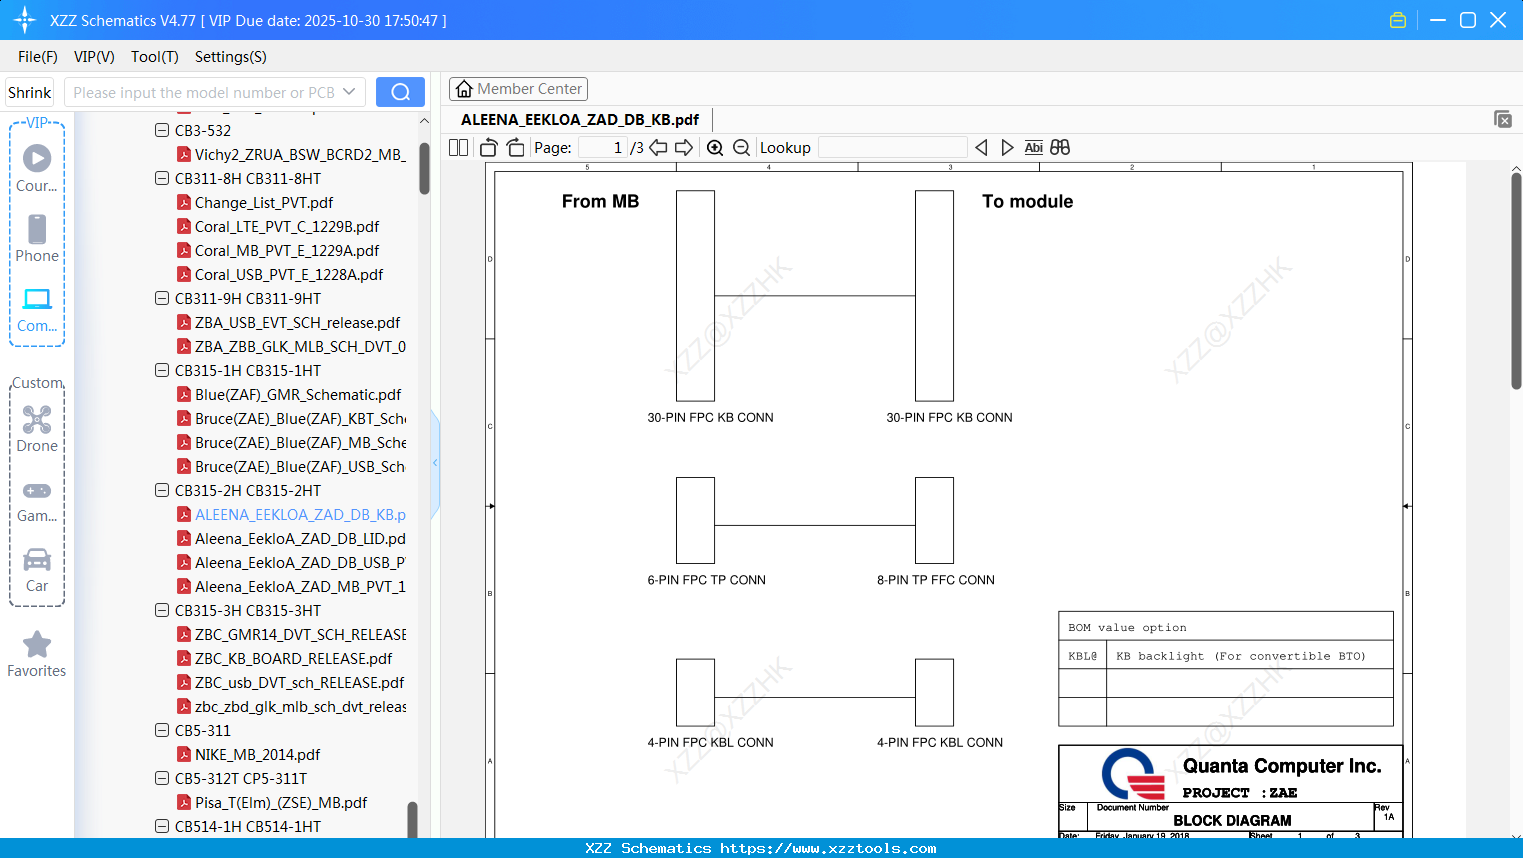Screen dimensions: 1523x858
Task: Open the xzztools.com link in status bar
Action: click(x=828, y=848)
